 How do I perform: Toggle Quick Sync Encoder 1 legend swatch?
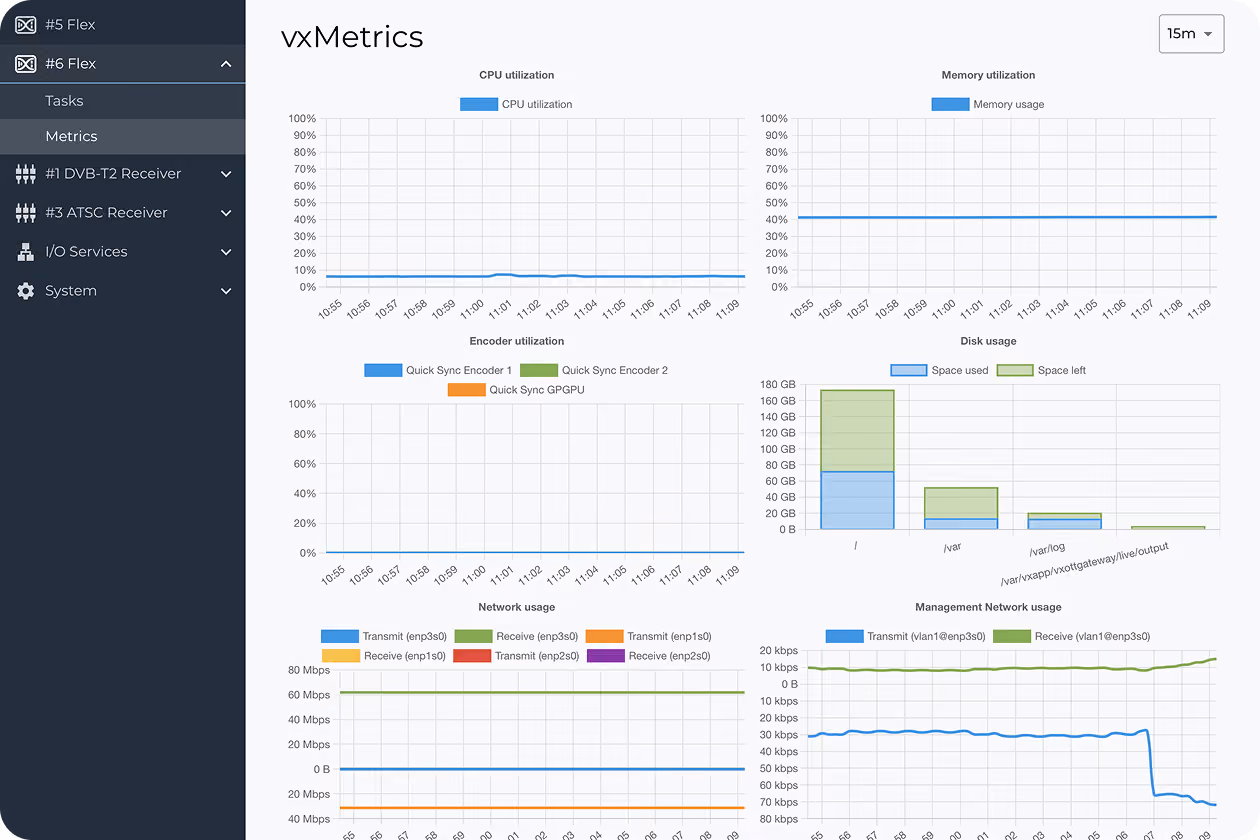point(383,370)
